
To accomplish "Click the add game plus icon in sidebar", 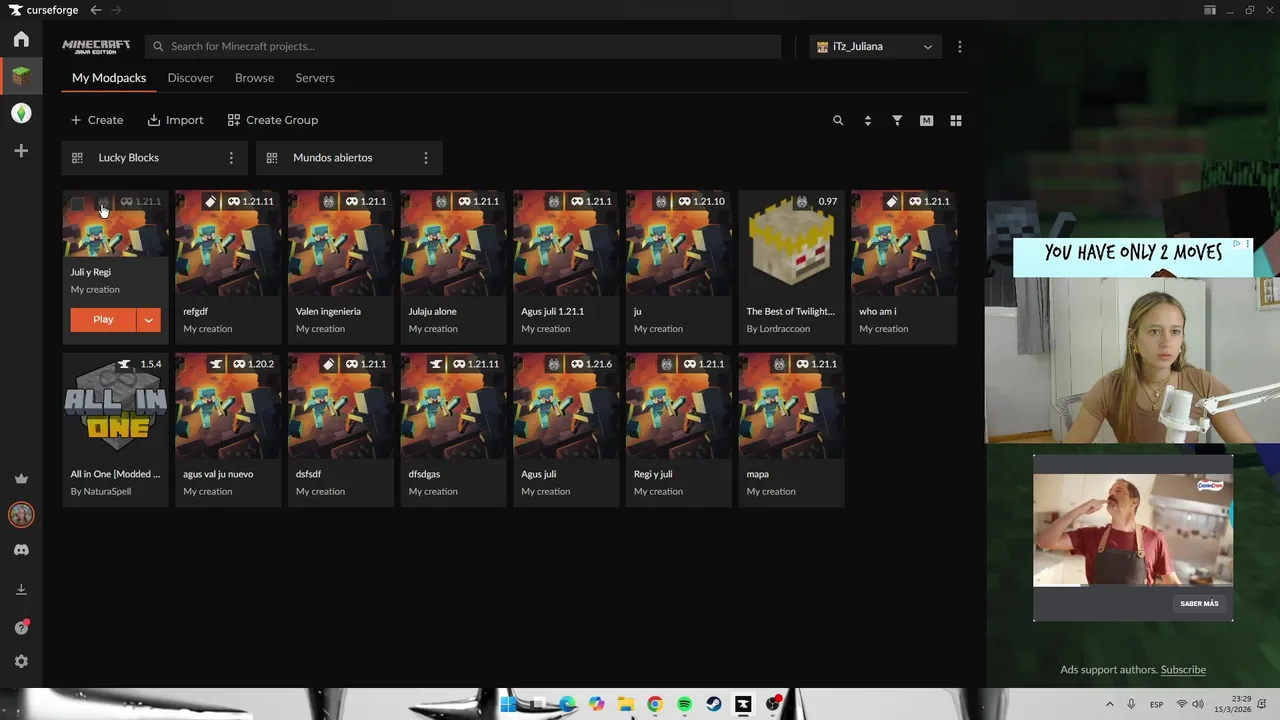I will click(21, 151).
